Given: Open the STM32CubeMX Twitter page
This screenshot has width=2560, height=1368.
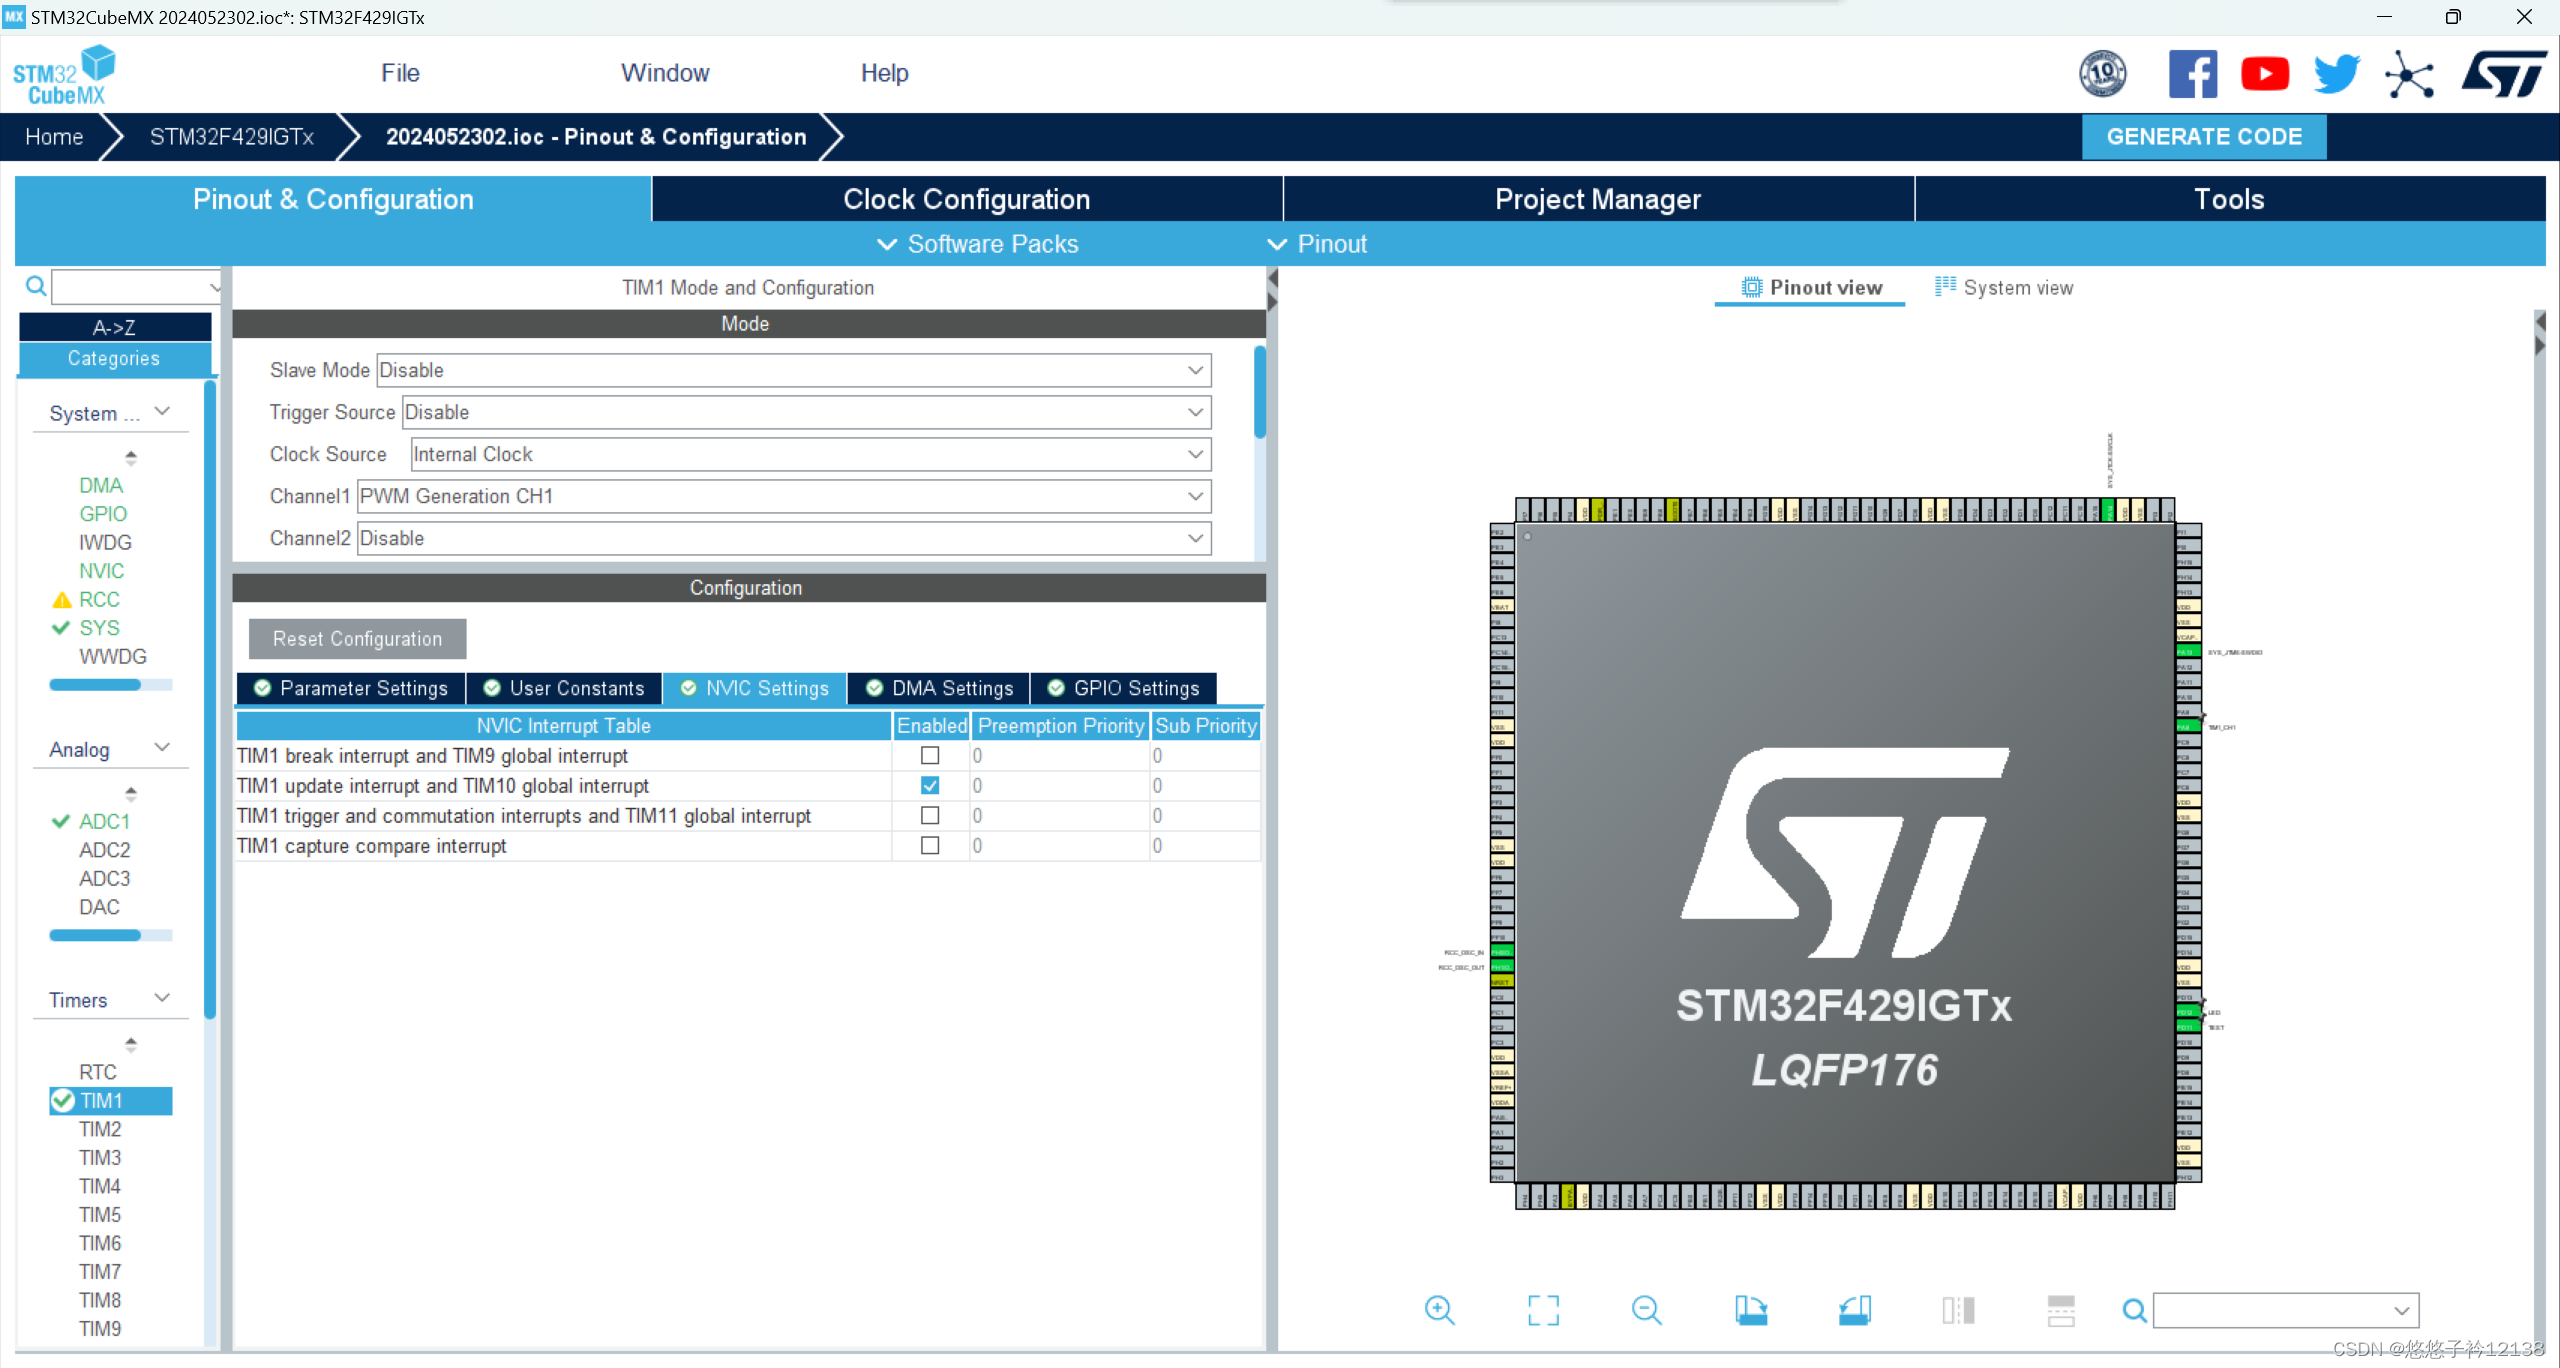Looking at the screenshot, I should click(2336, 73).
